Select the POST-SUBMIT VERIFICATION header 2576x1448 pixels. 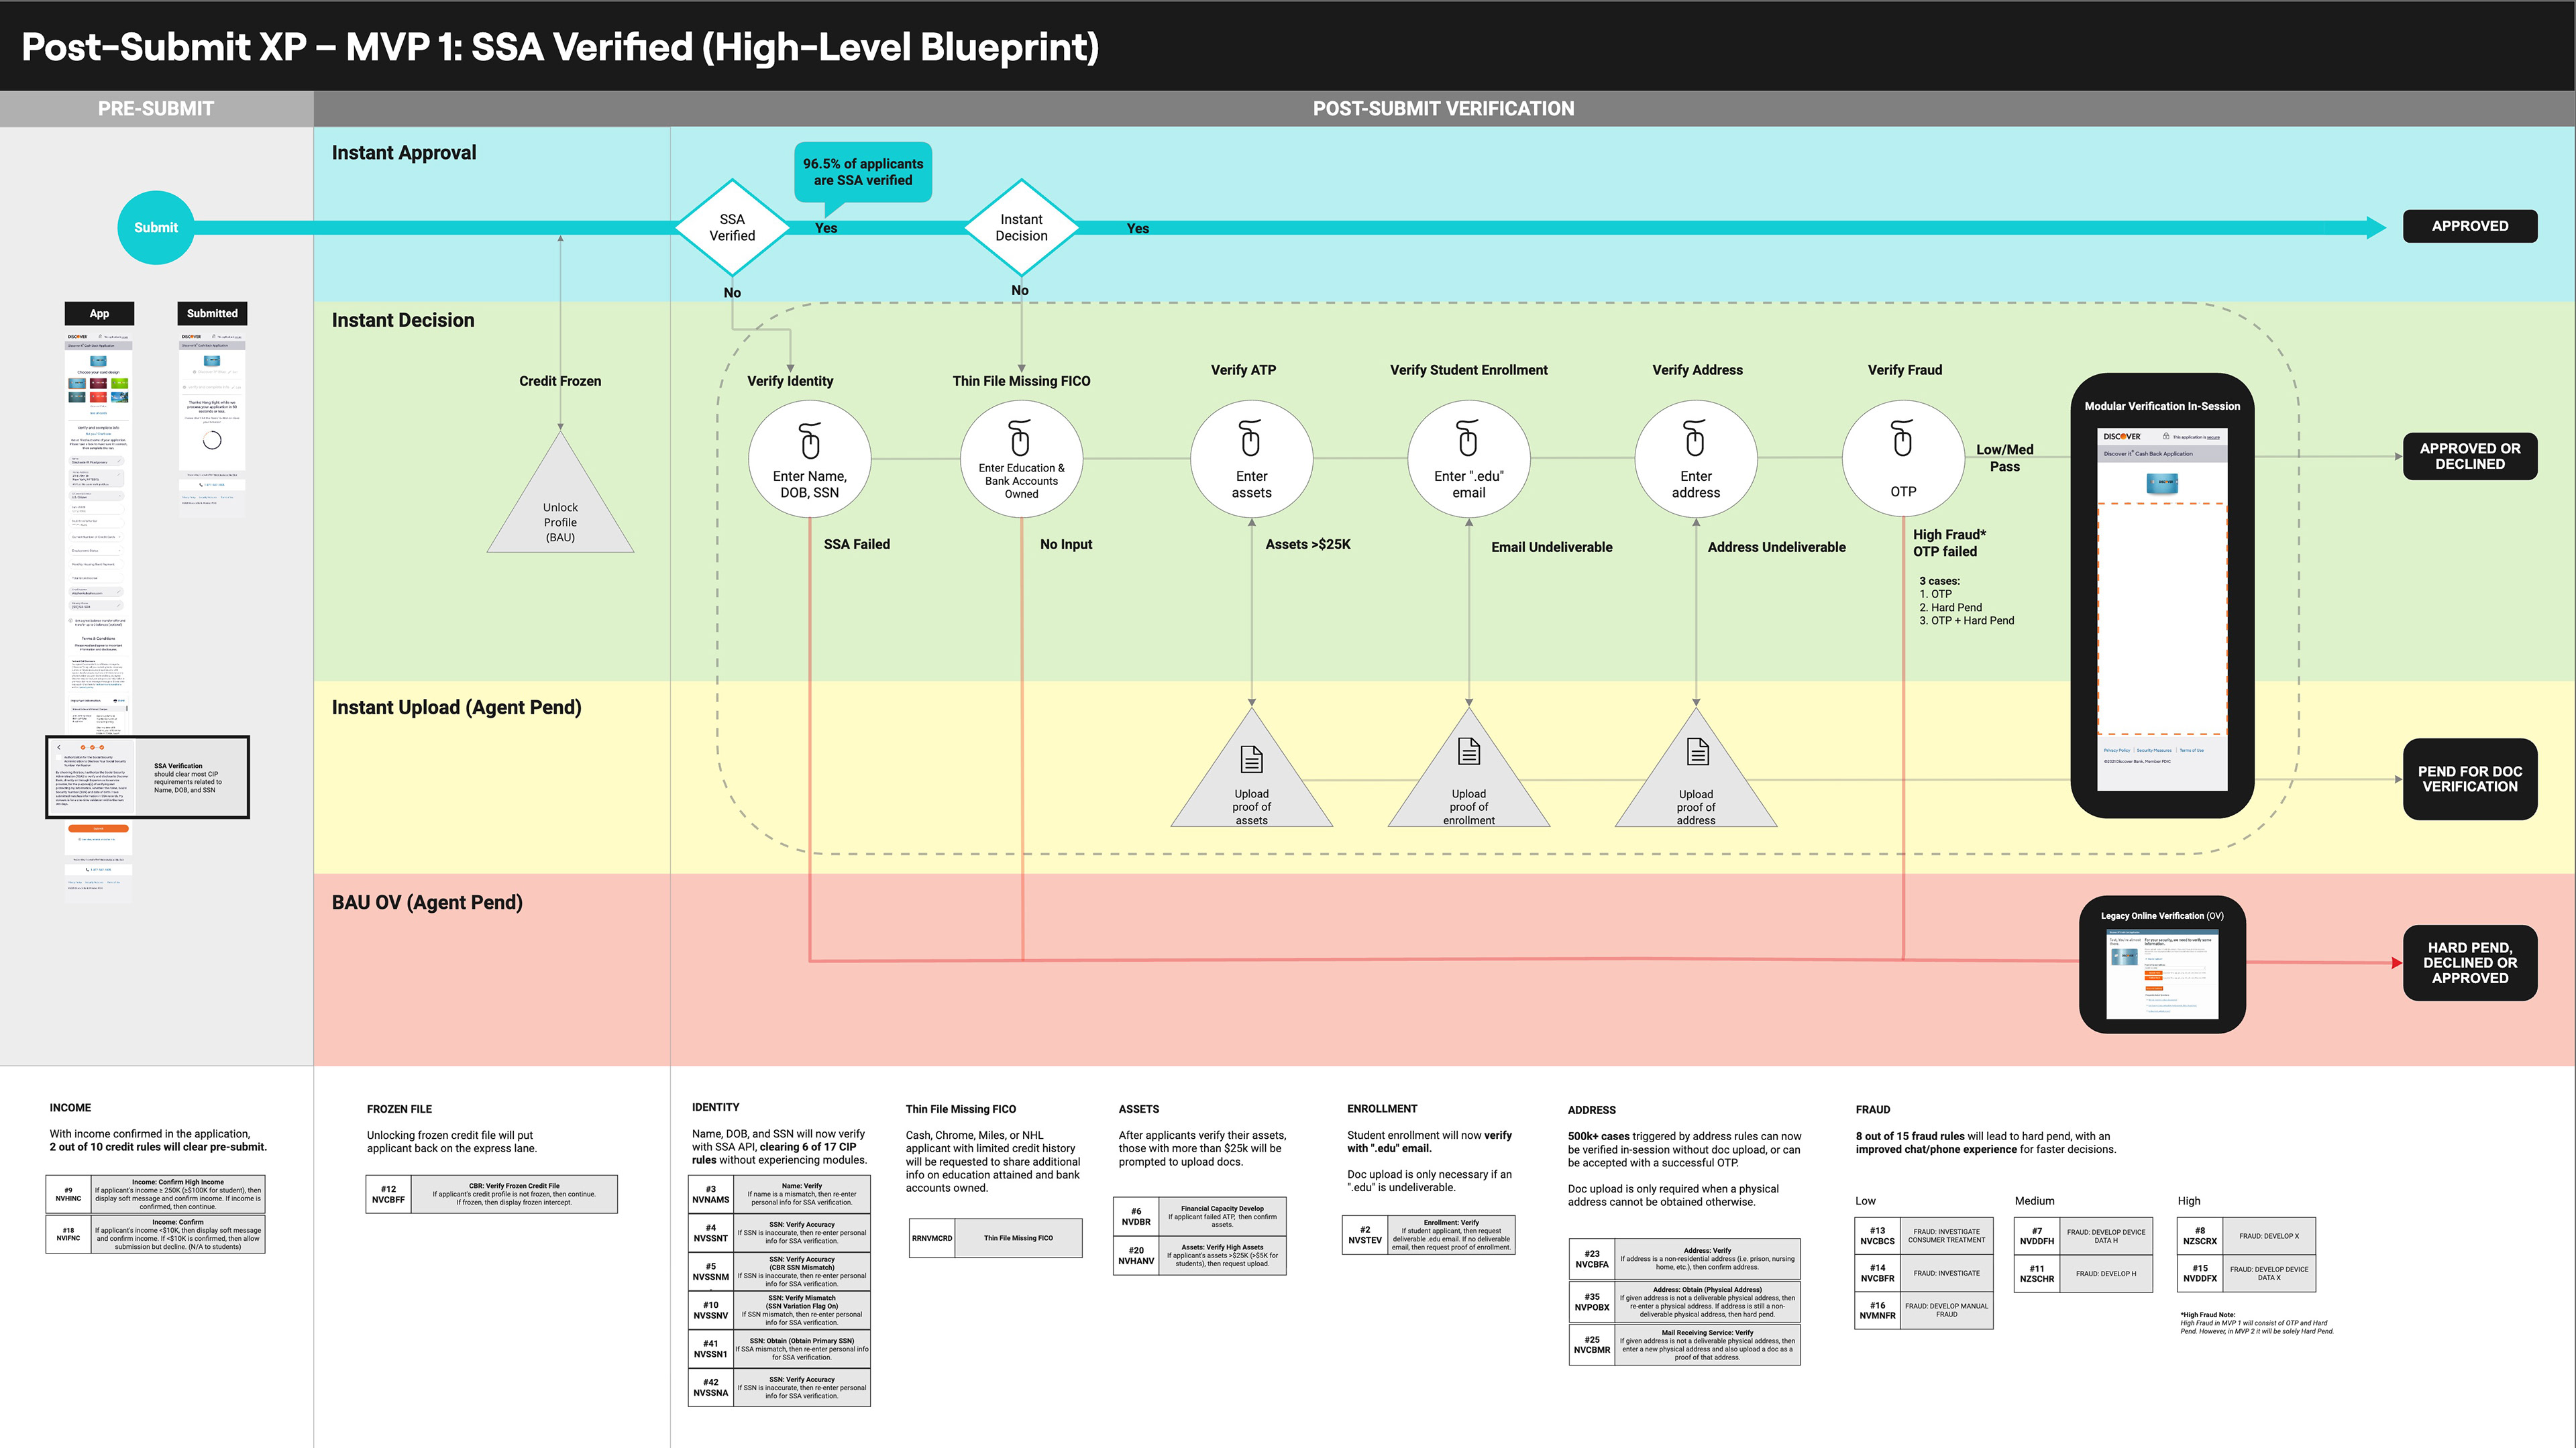pyautogui.click(x=1442, y=108)
